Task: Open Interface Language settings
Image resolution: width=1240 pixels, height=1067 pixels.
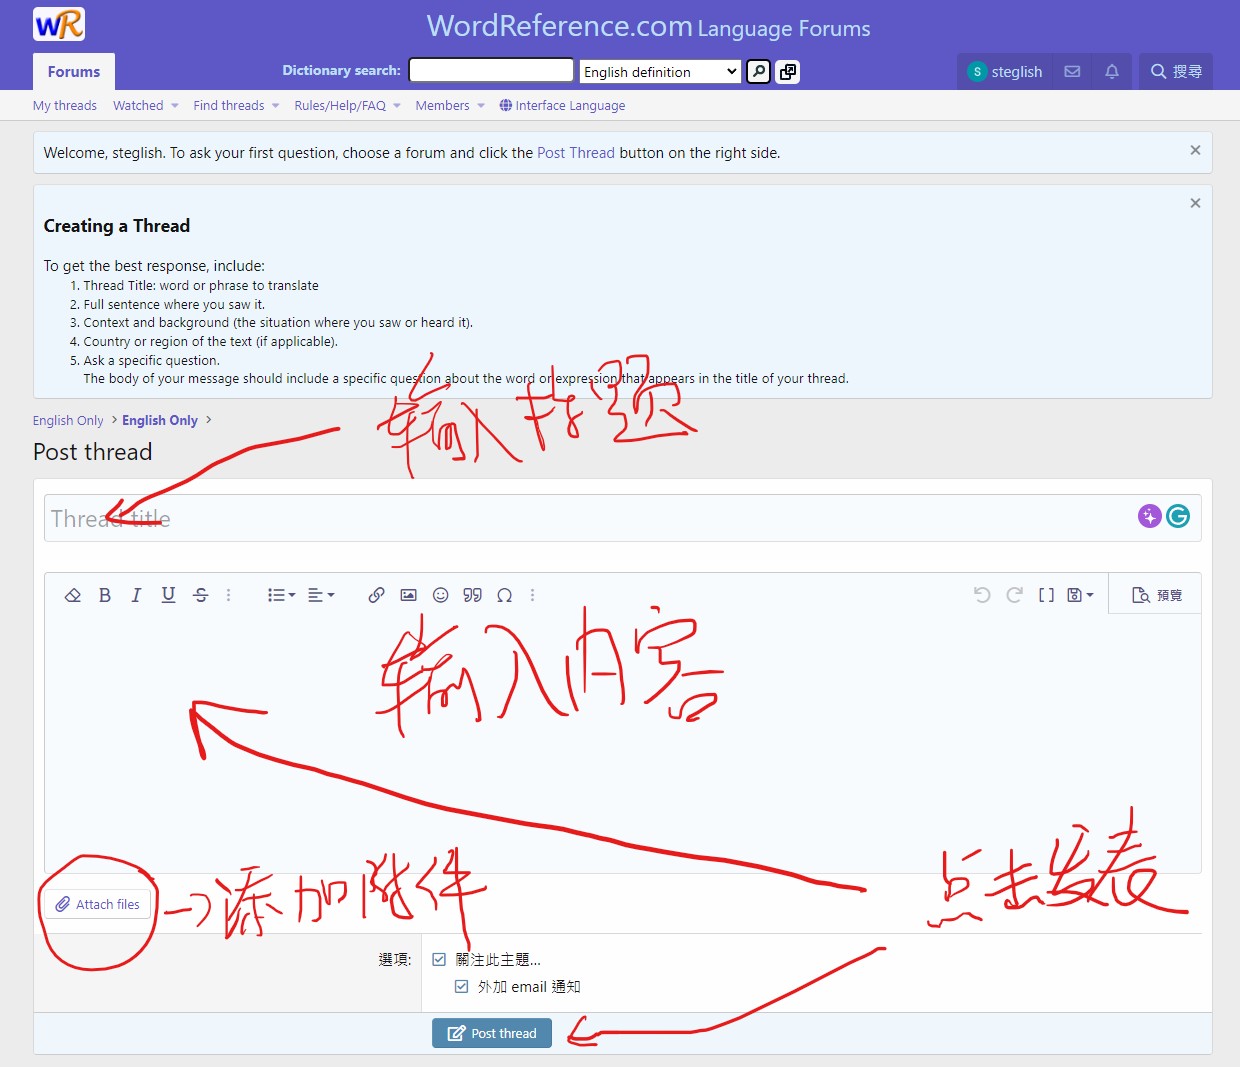Action: 562,106
